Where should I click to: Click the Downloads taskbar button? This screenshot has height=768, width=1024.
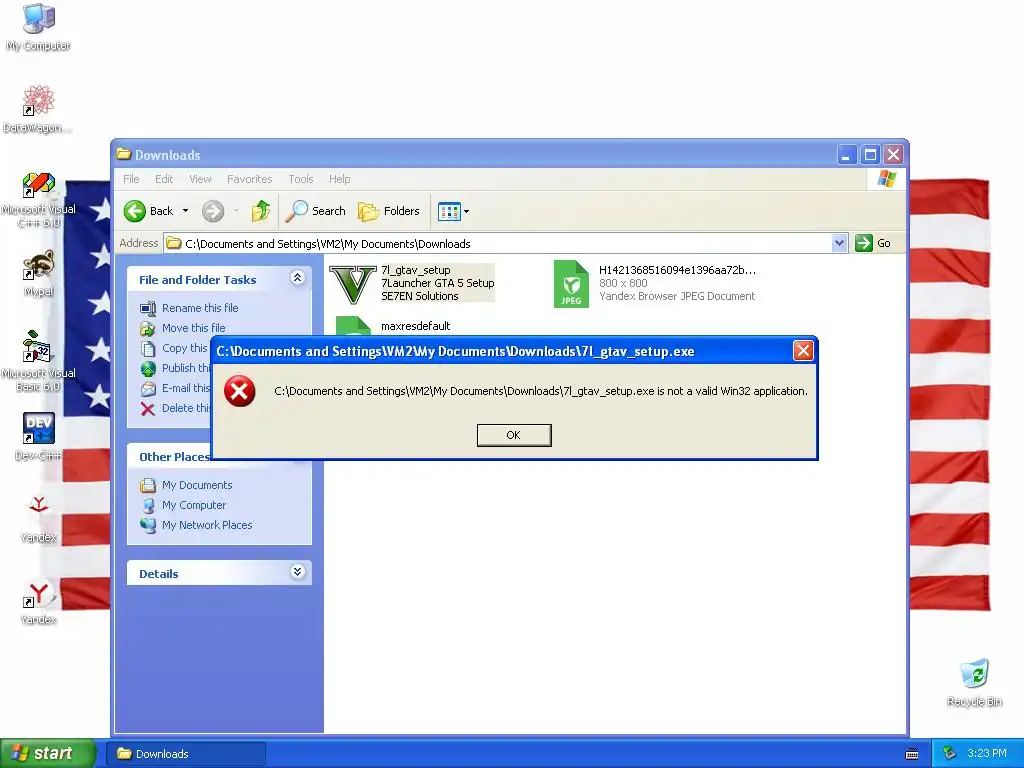186,754
